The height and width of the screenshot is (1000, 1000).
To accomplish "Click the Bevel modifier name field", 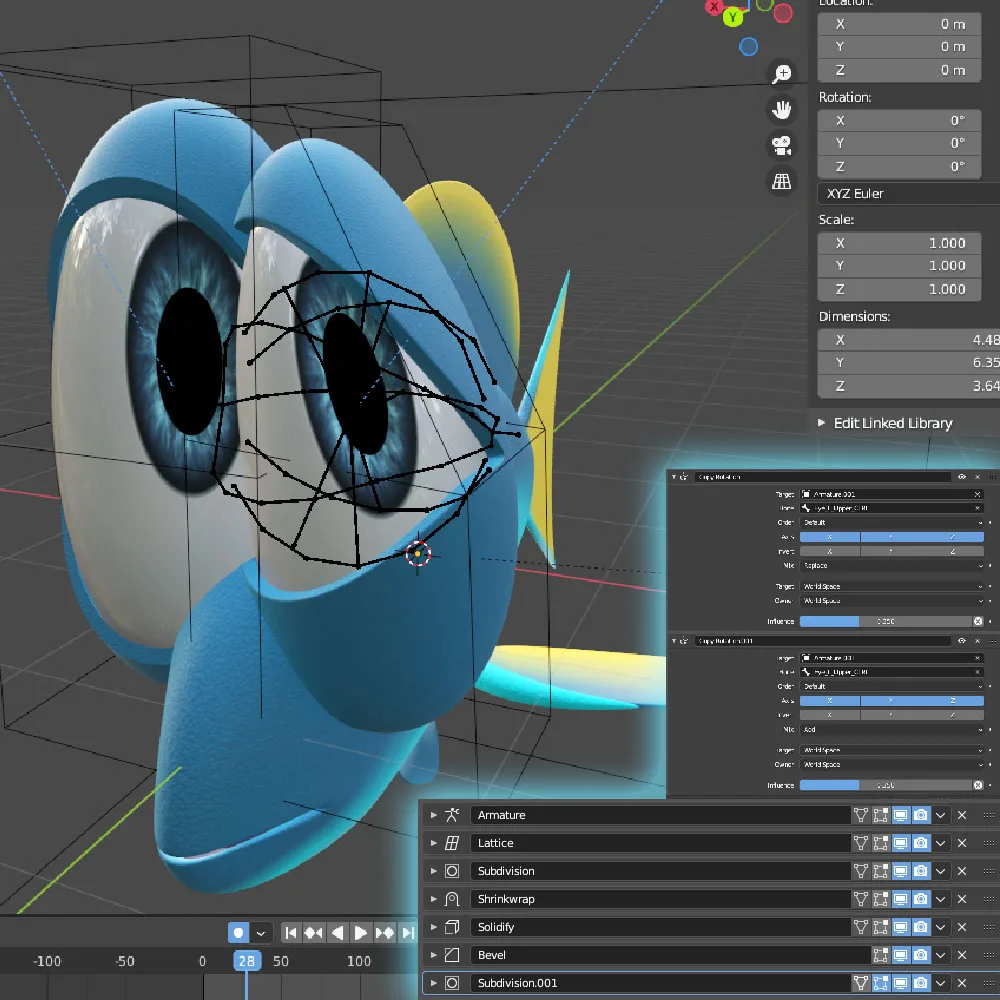I will (x=670, y=955).
